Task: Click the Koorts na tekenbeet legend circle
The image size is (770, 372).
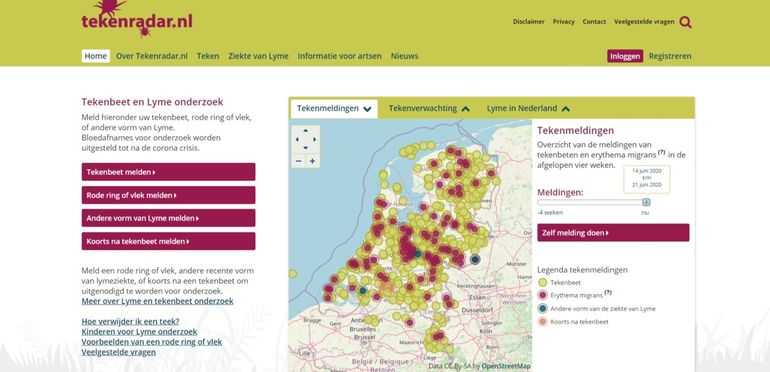Action: [542, 322]
